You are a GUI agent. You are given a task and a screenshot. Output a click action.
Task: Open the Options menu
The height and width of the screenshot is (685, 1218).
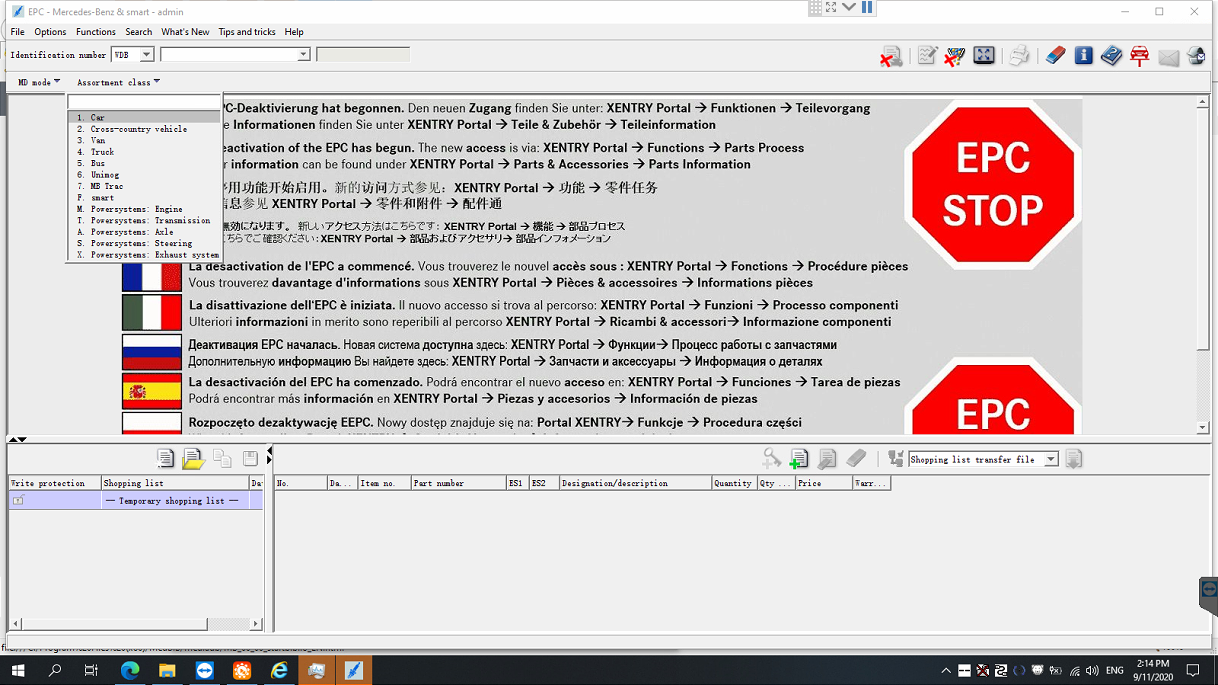pos(50,32)
